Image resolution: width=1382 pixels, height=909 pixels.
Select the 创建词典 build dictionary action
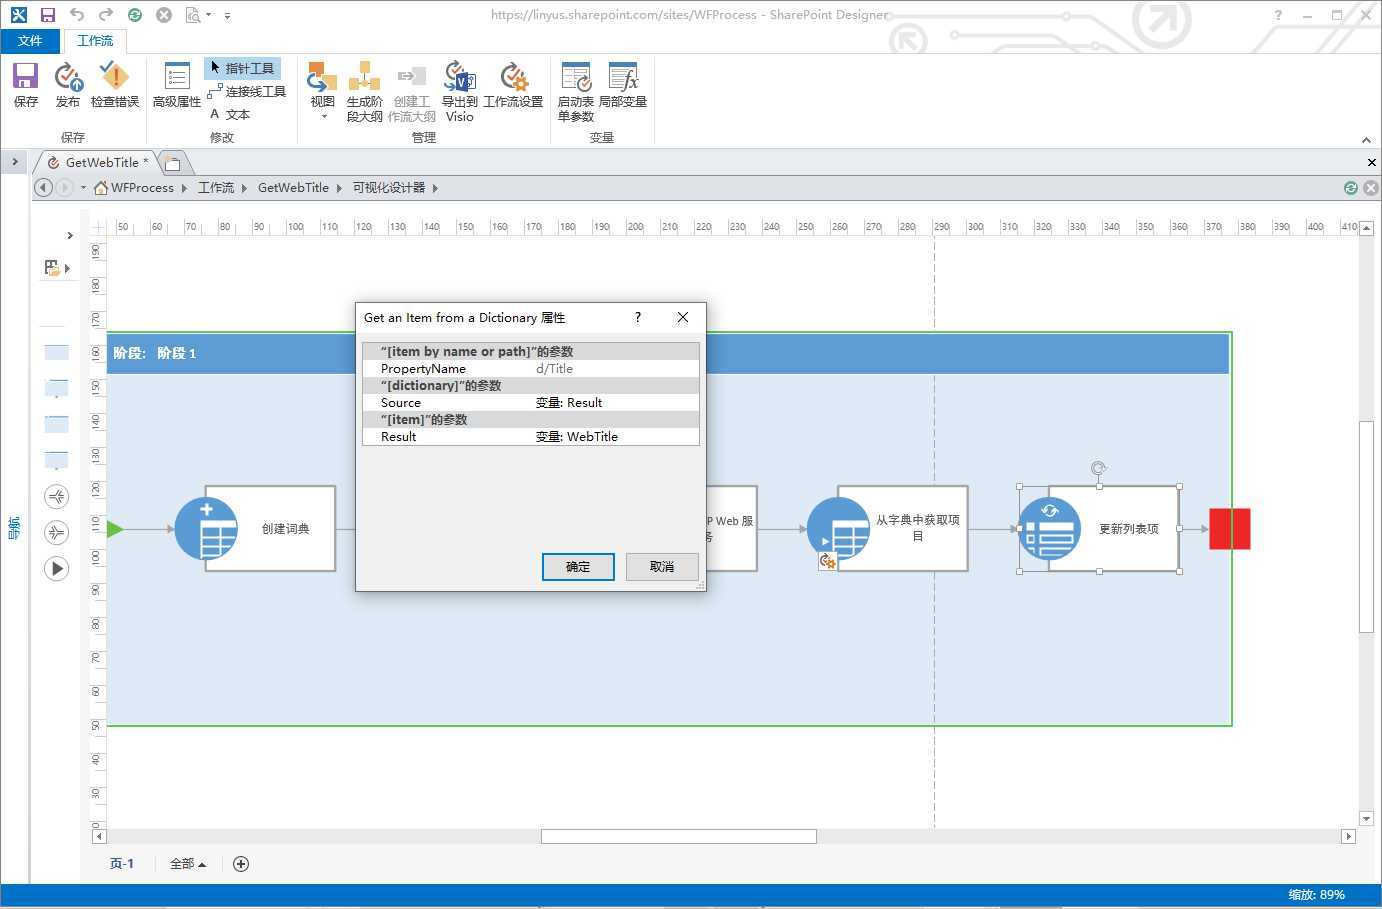[256, 529]
